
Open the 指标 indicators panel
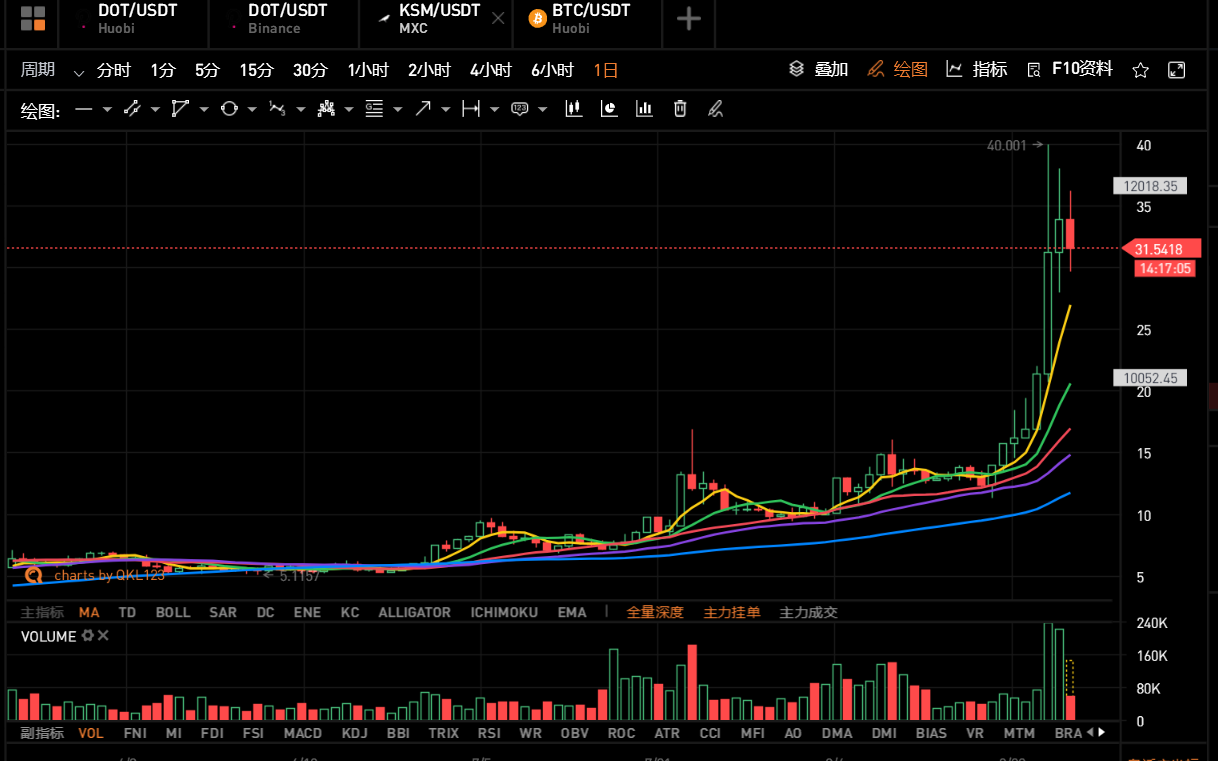click(977, 70)
